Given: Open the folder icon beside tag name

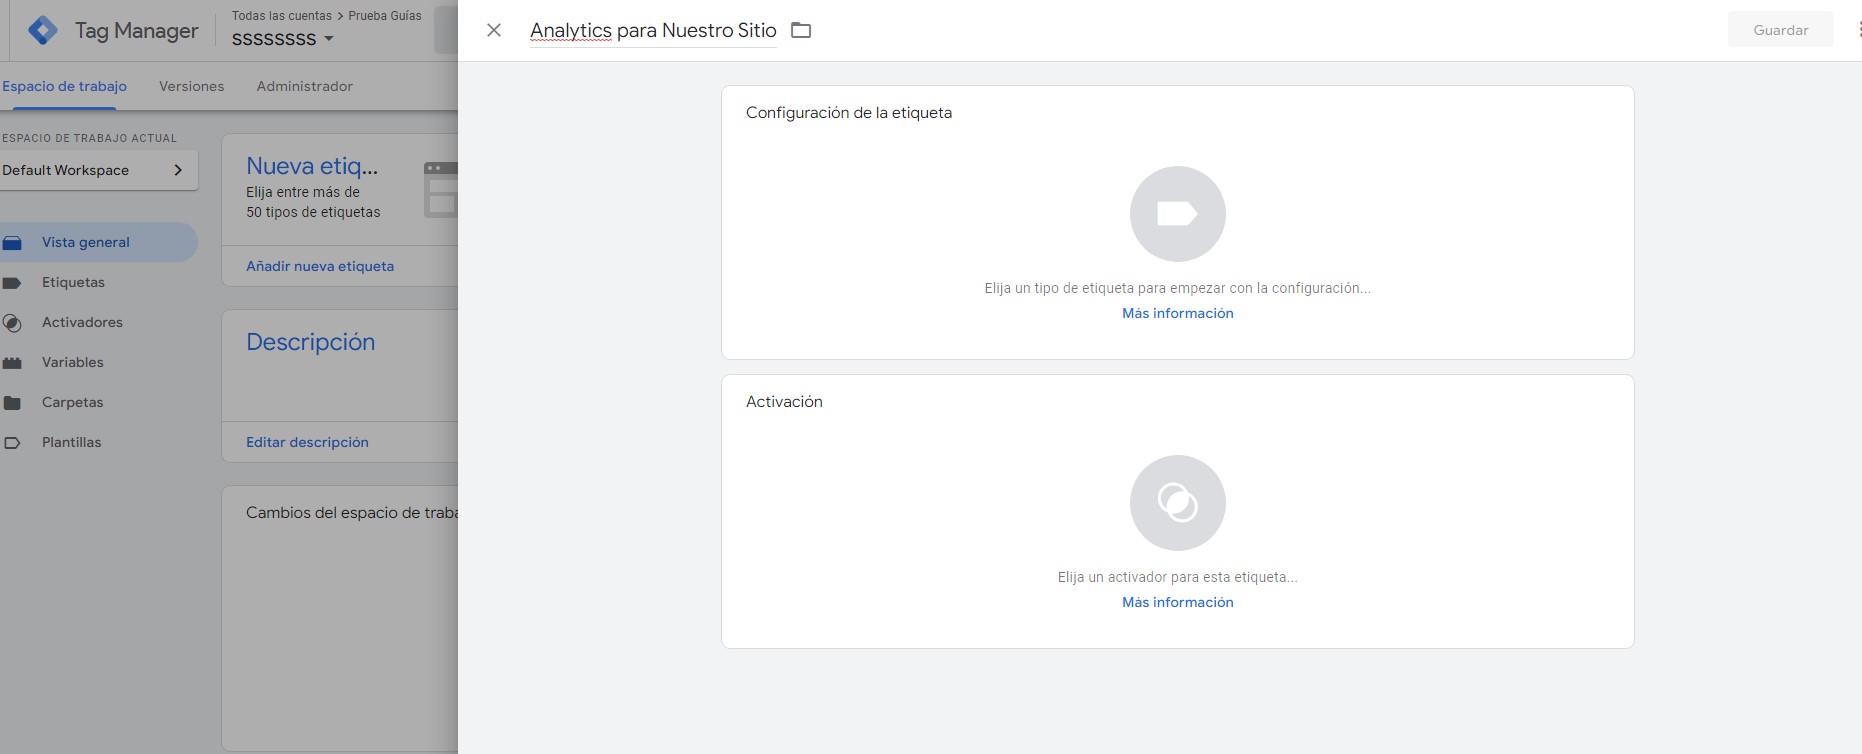Looking at the screenshot, I should 801,30.
